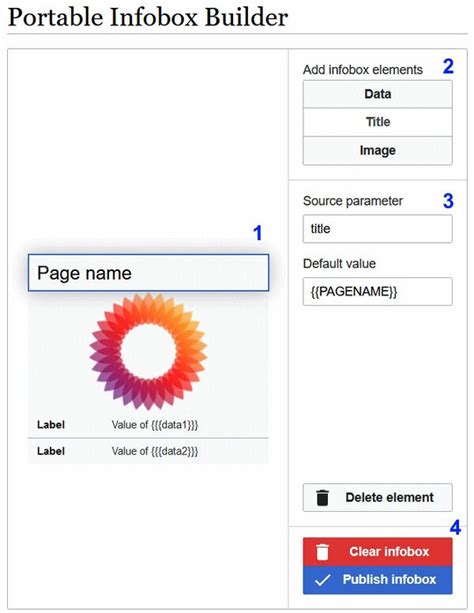Select the data1 row in preview

pos(148,425)
